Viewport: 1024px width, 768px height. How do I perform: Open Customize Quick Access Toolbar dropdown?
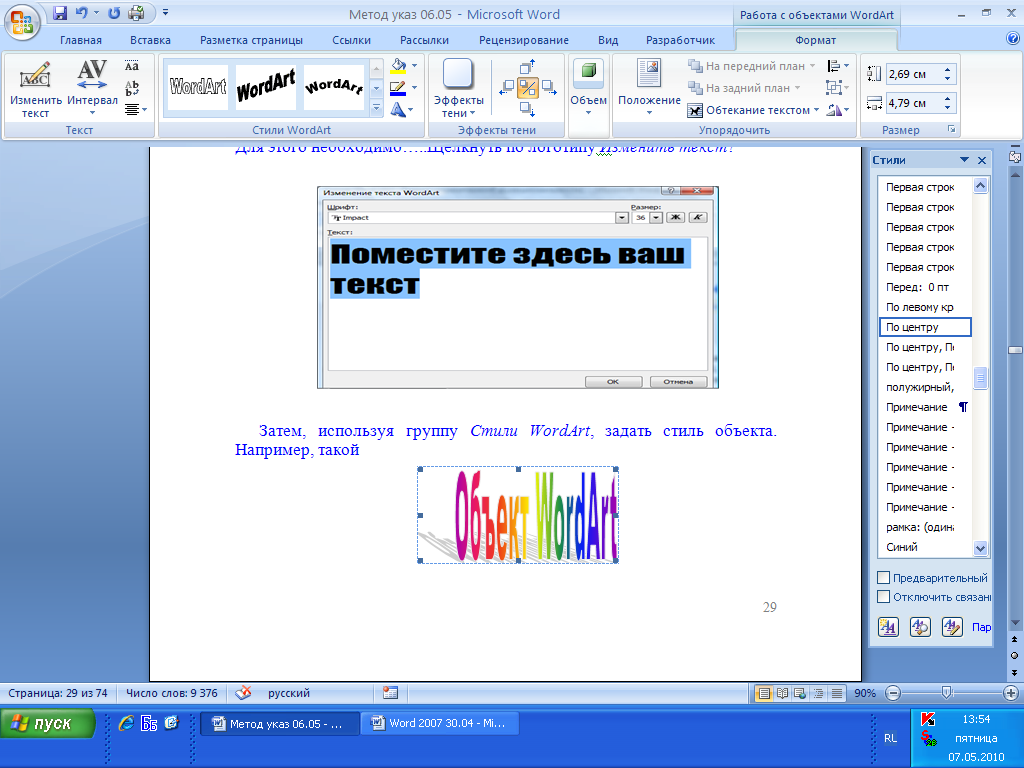(x=165, y=12)
